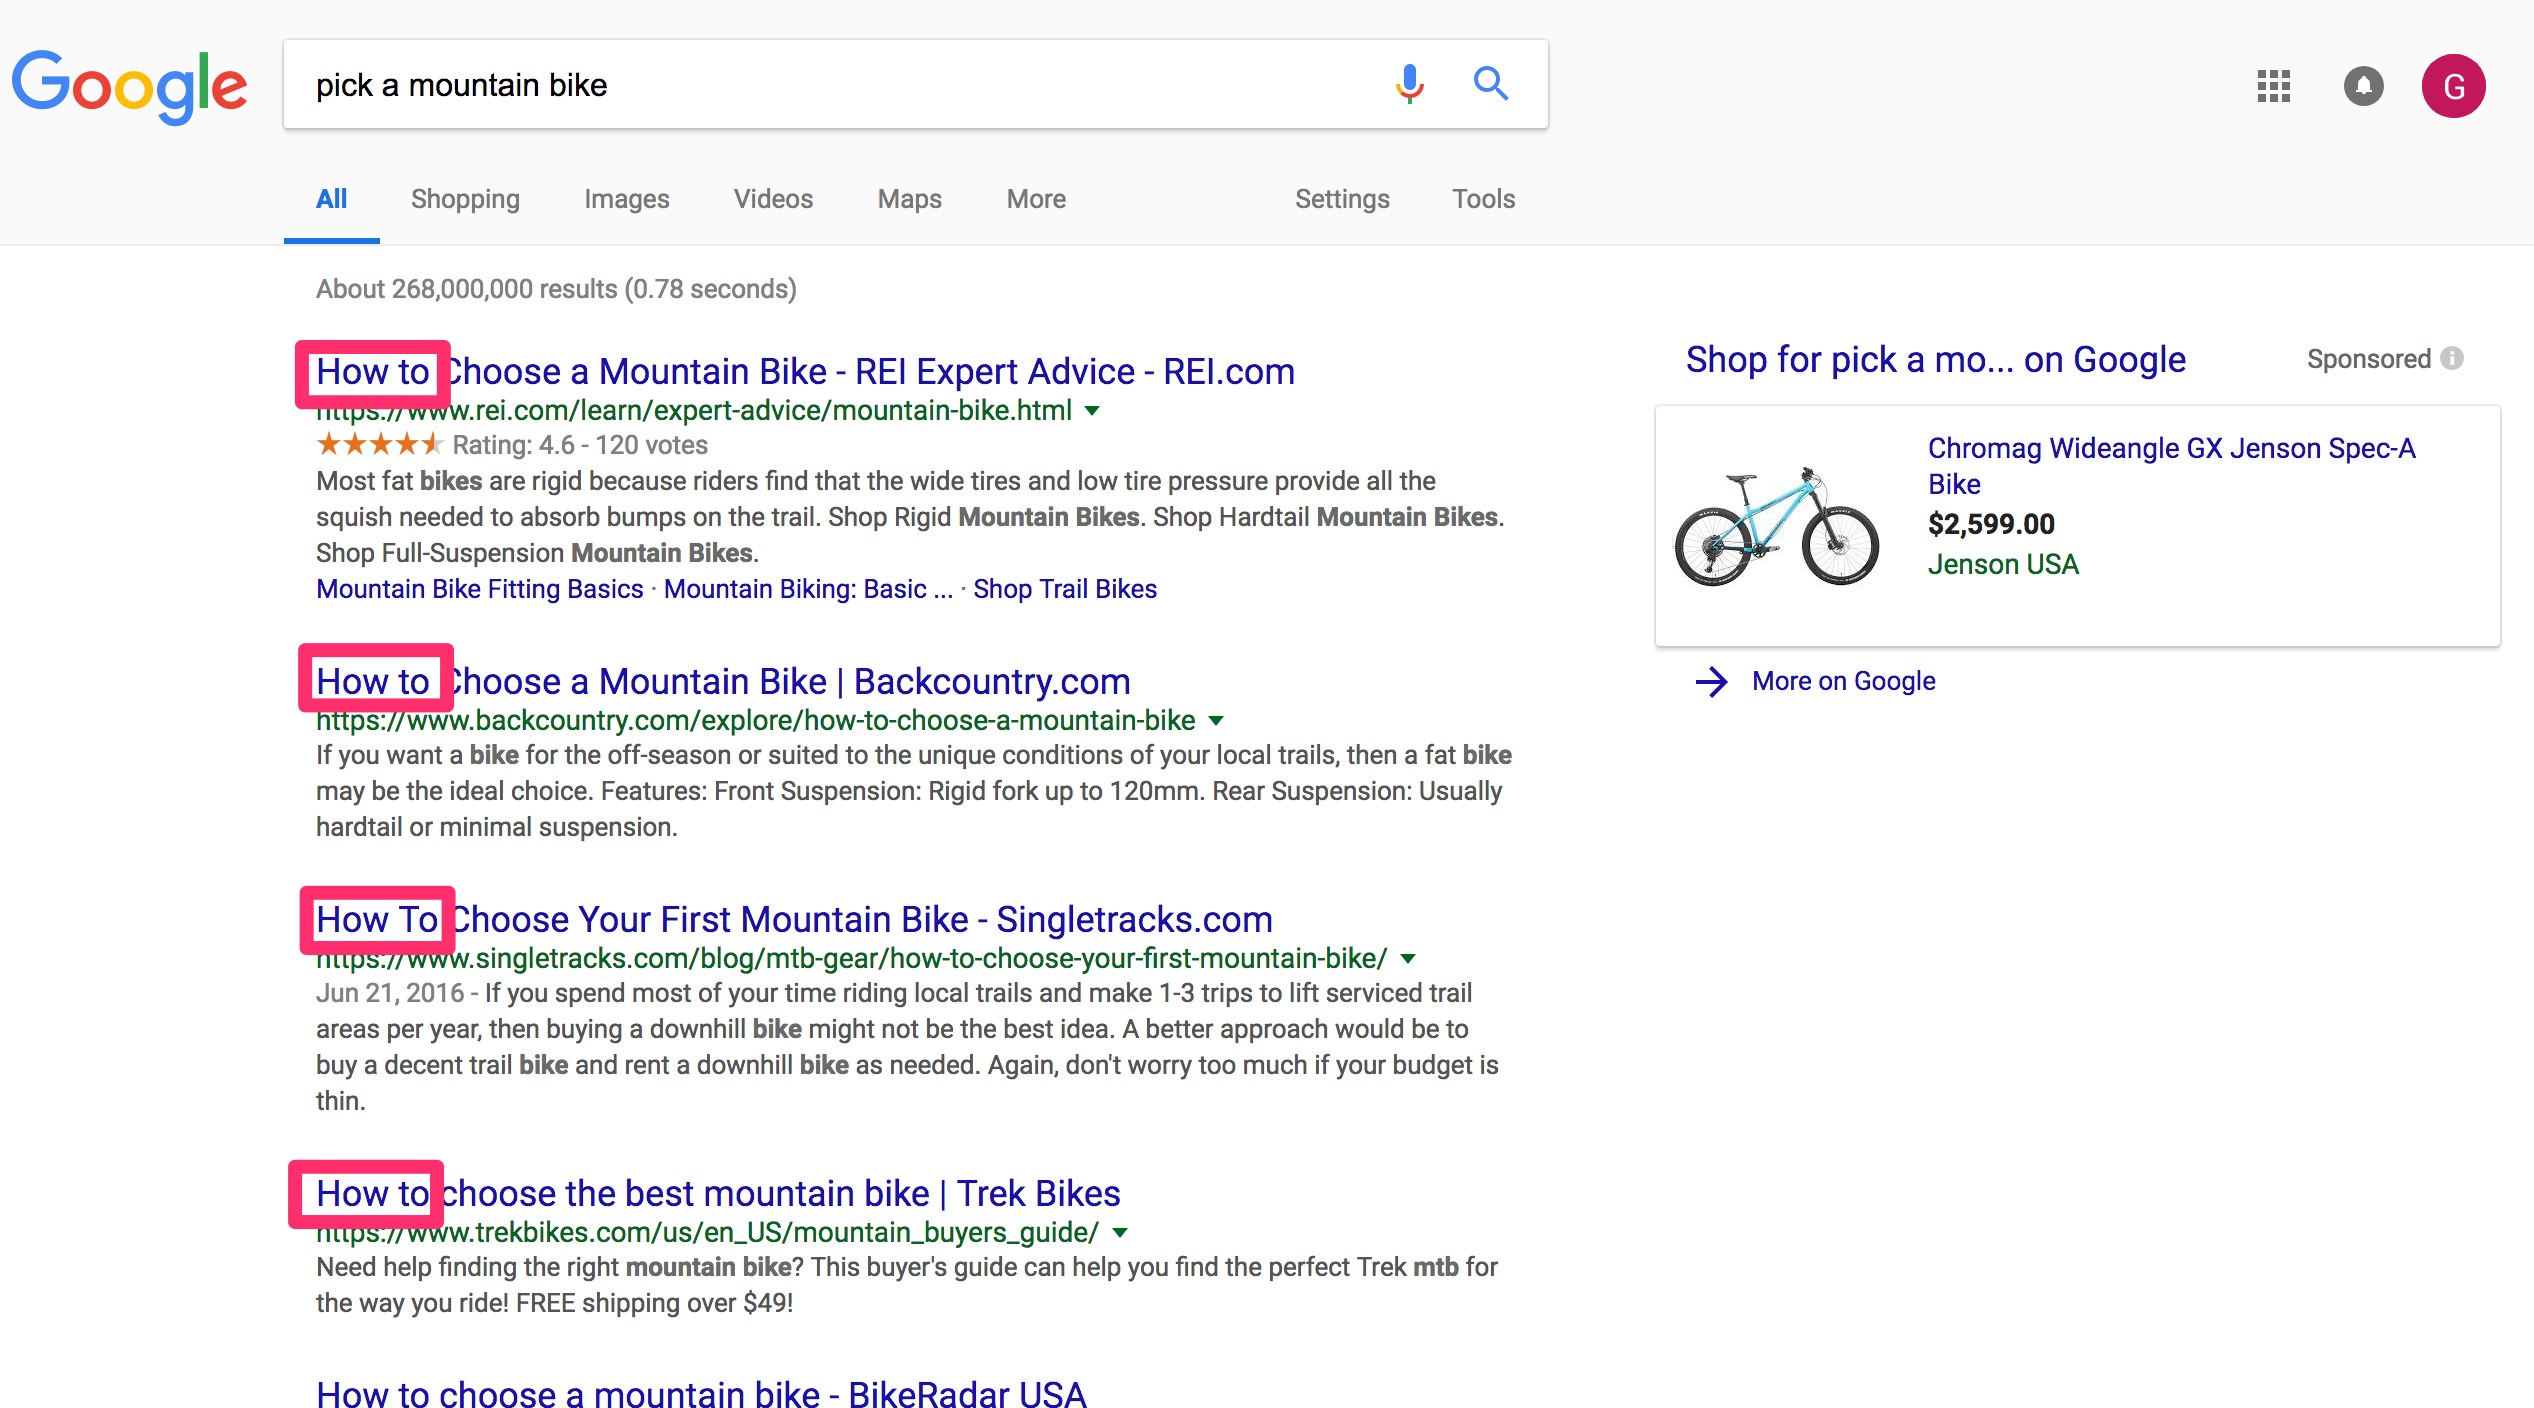Viewport: 2534px width, 1408px height.
Task: Click the Shop Trail Bikes sitelink
Action: (1065, 589)
